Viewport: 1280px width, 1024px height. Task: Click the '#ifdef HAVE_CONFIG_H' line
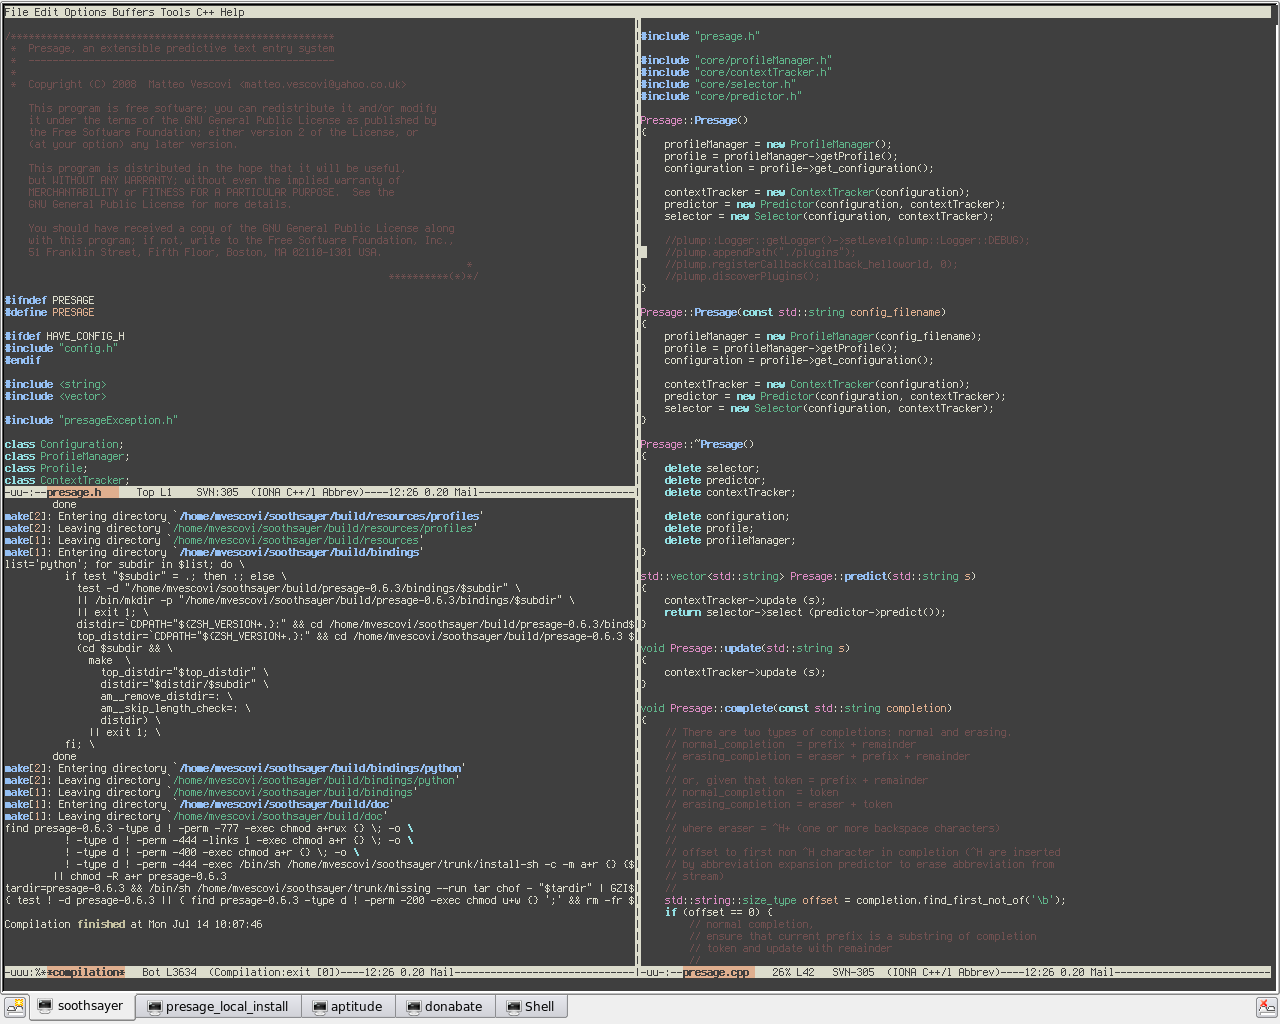(64, 336)
